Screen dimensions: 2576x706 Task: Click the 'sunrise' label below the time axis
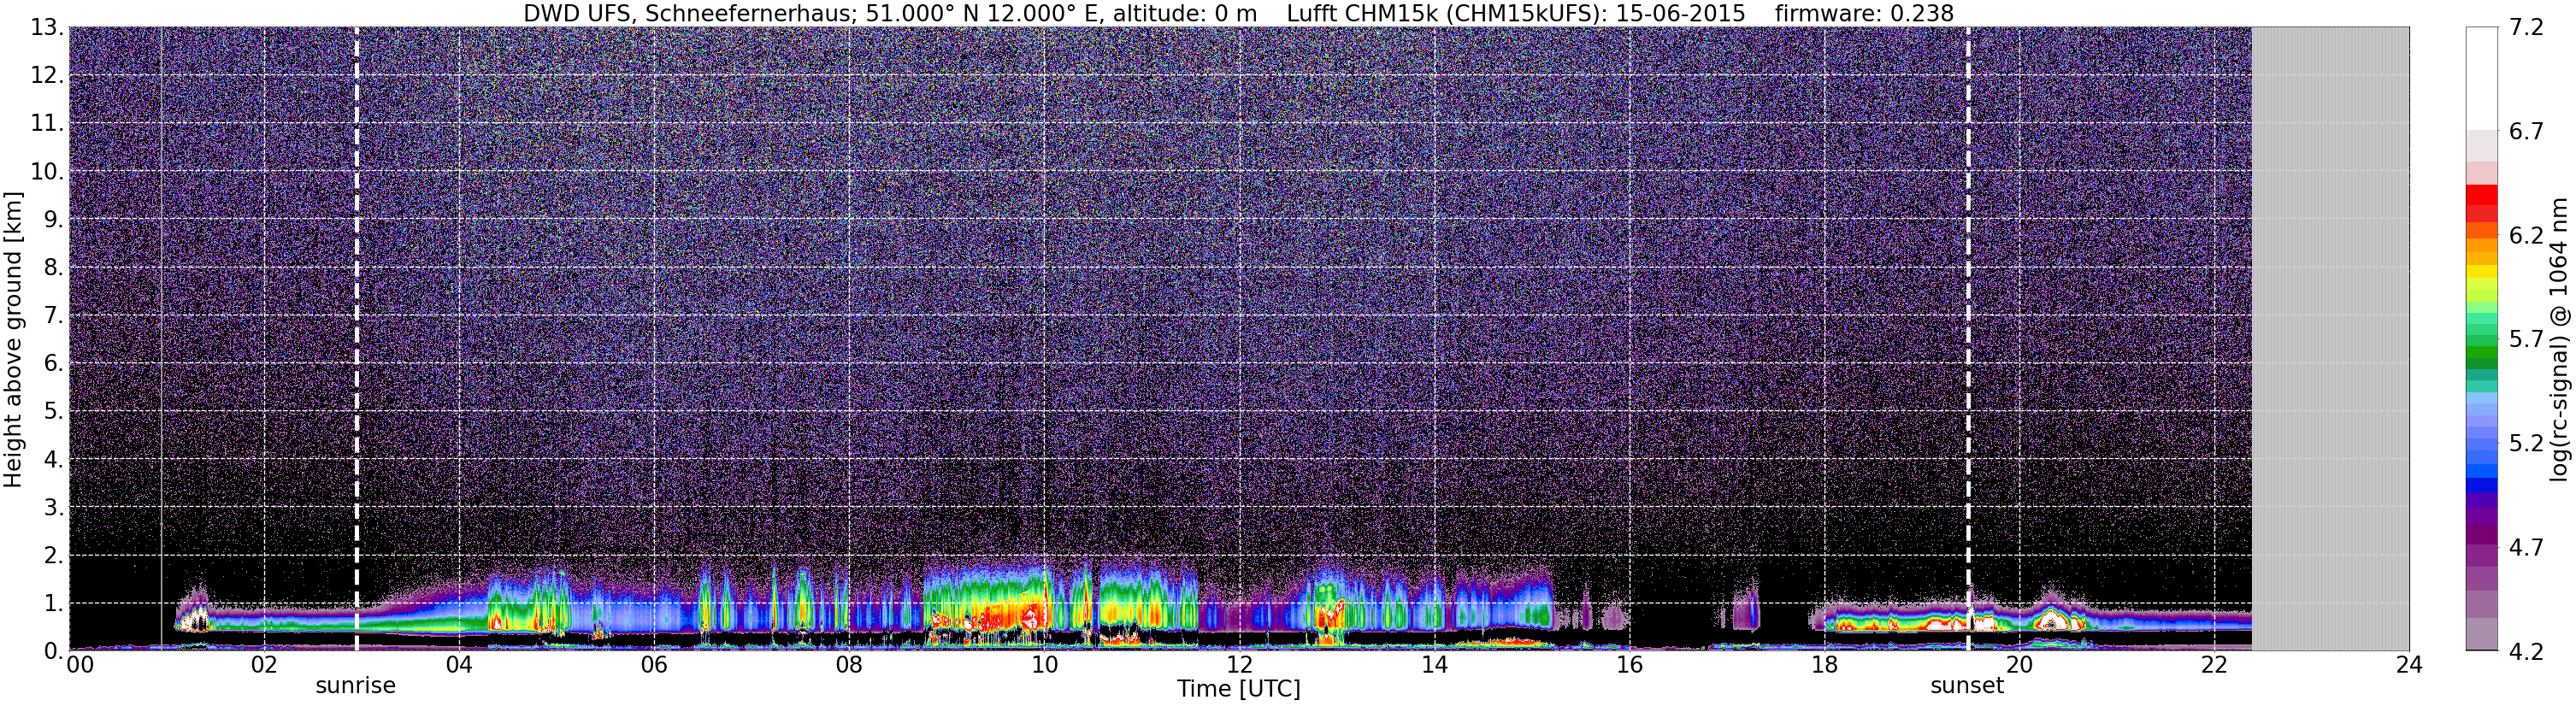355,686
